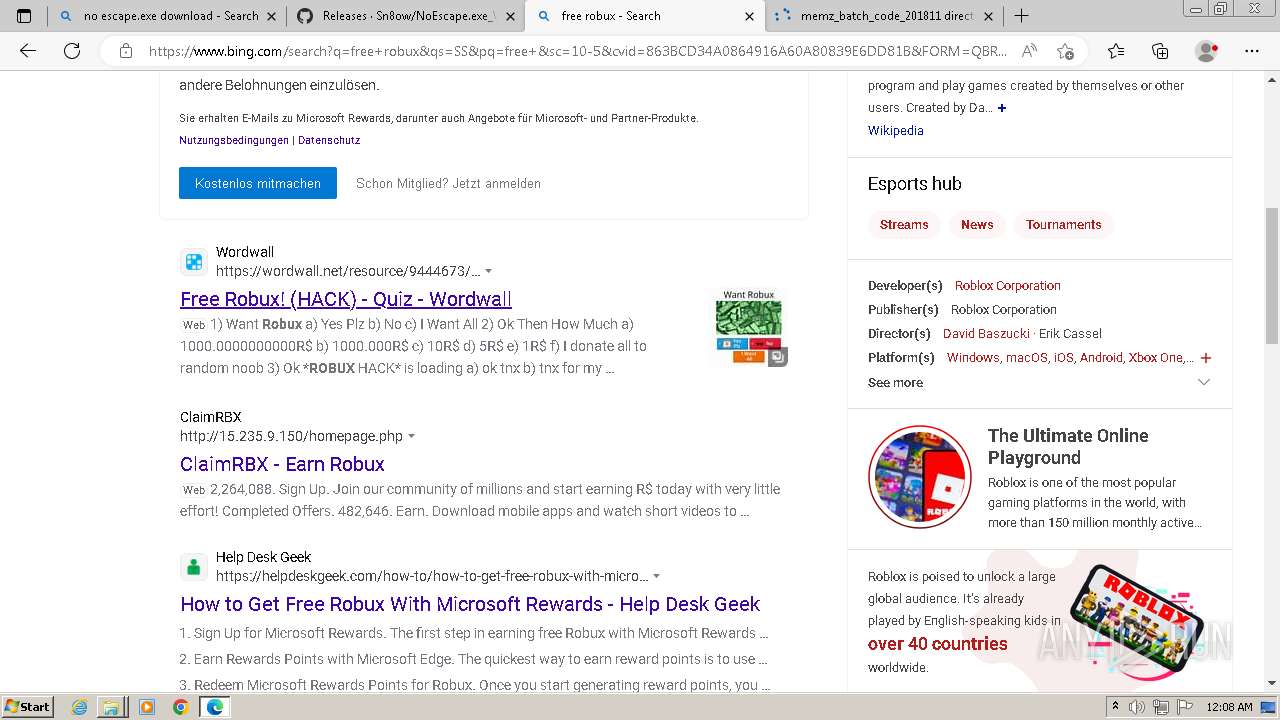Open the profile avatar icon
Screen dimensions: 1280x720
[x=1207, y=51]
